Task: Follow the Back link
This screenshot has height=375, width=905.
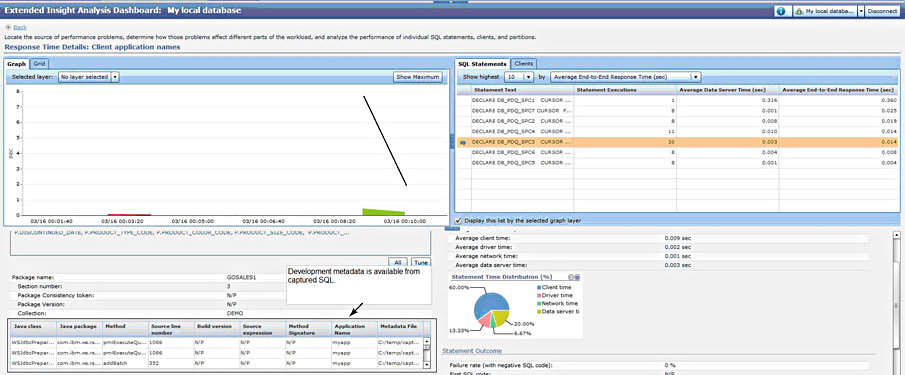Action: click(x=20, y=27)
